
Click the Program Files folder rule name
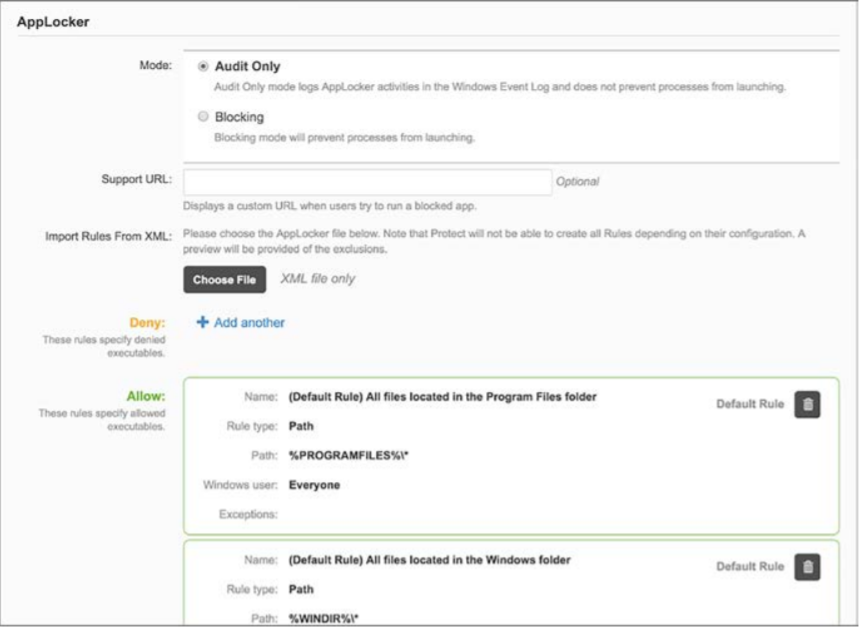(x=442, y=397)
